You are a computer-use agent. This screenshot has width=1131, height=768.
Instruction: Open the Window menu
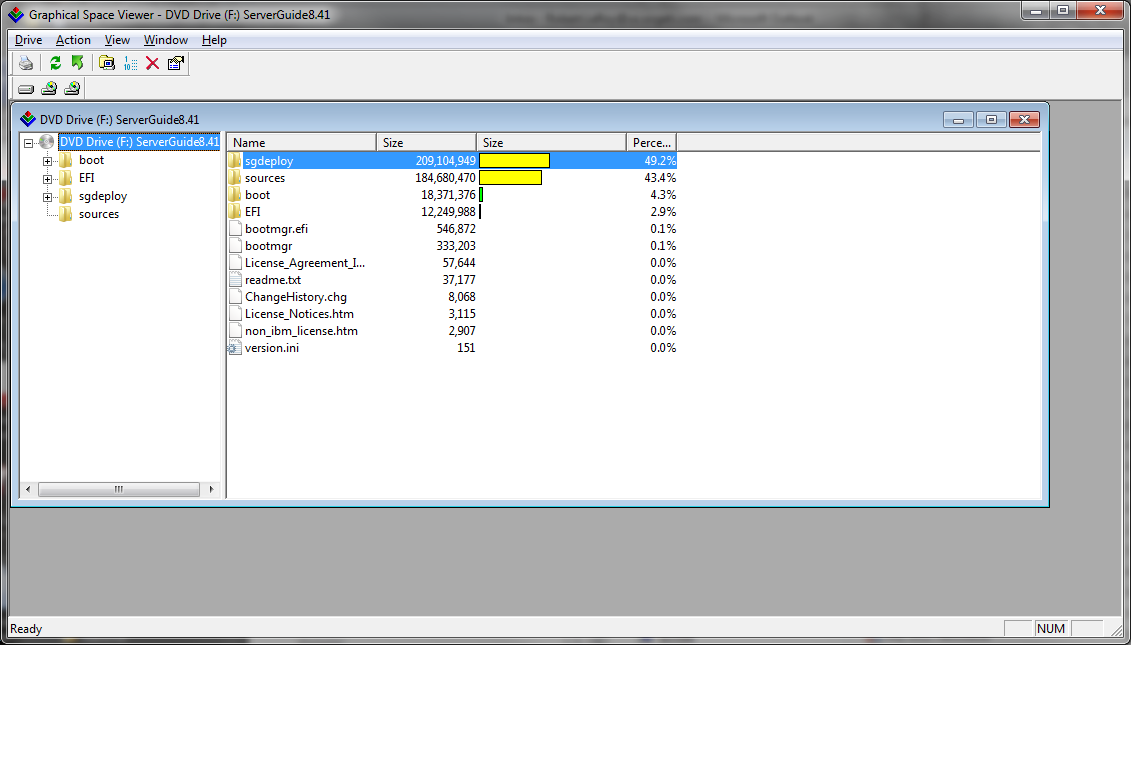point(166,40)
